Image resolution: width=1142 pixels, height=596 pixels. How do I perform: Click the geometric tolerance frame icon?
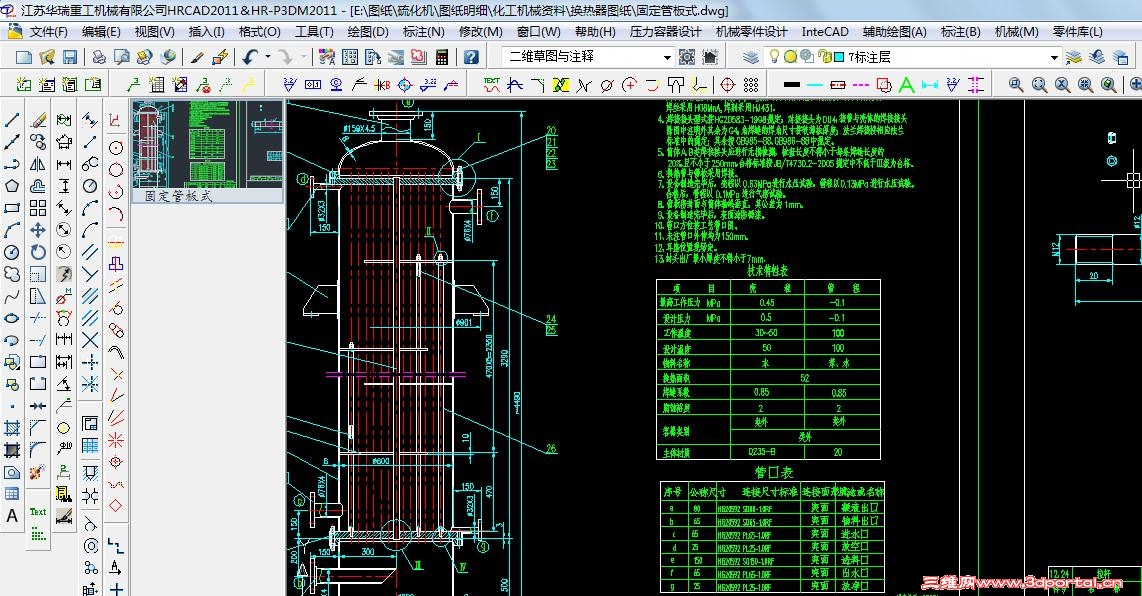[312, 85]
